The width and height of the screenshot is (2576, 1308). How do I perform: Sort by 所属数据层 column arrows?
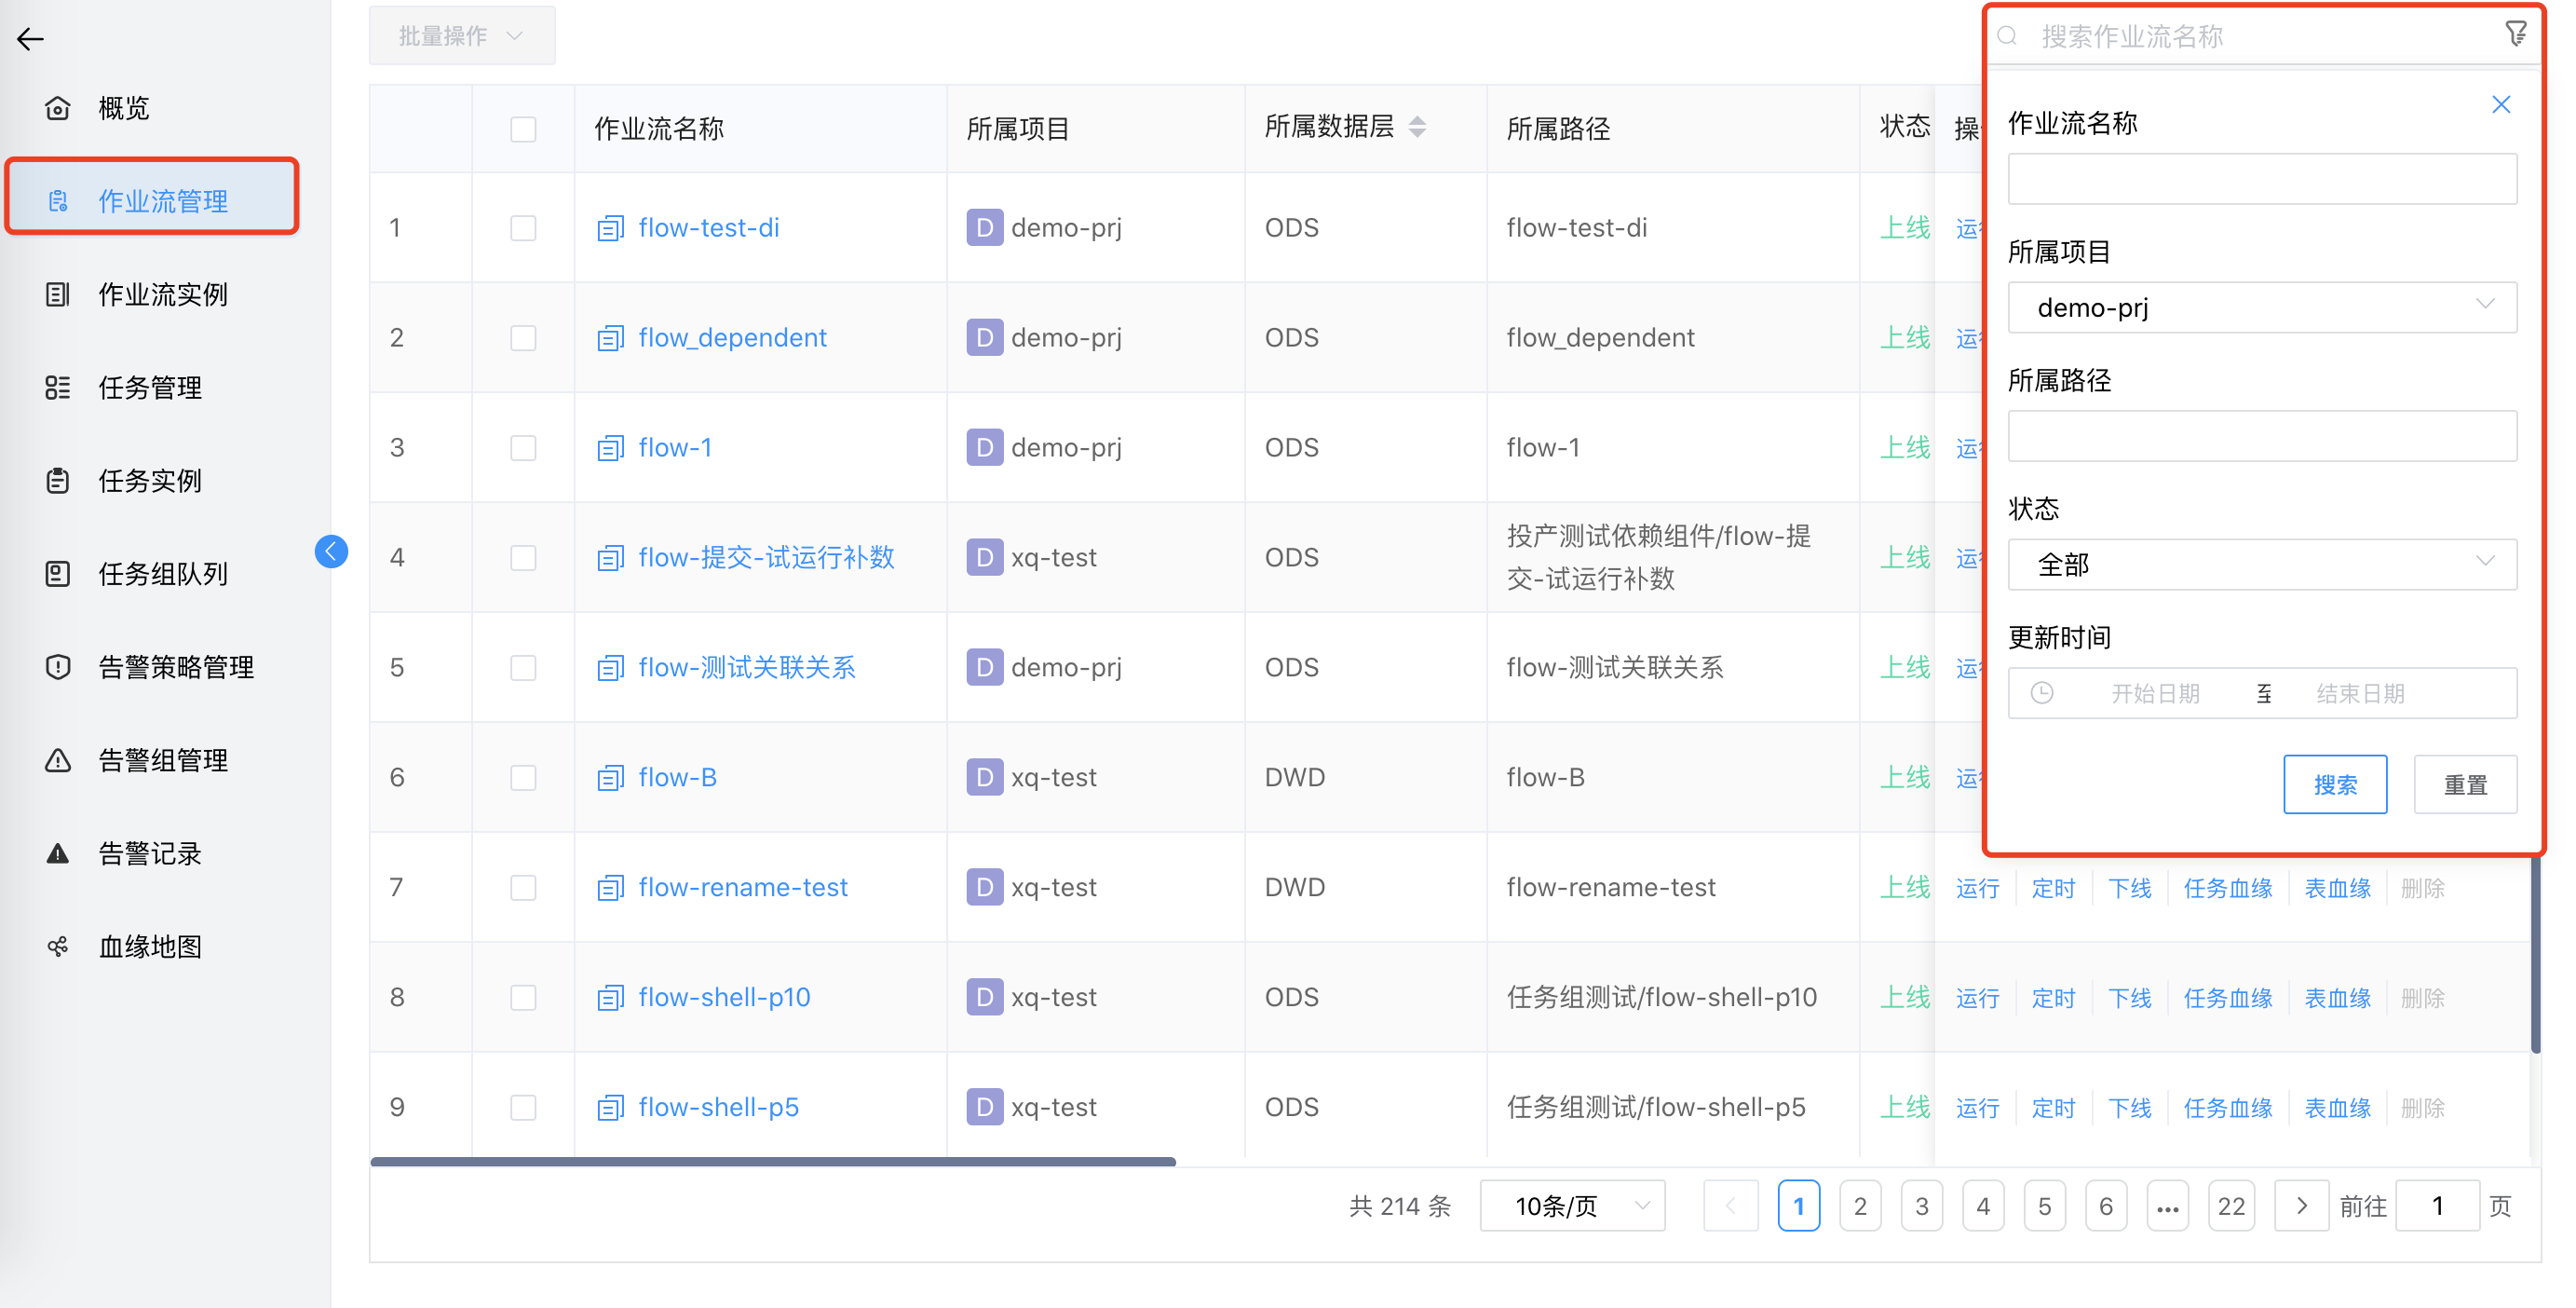pyautogui.click(x=1417, y=127)
